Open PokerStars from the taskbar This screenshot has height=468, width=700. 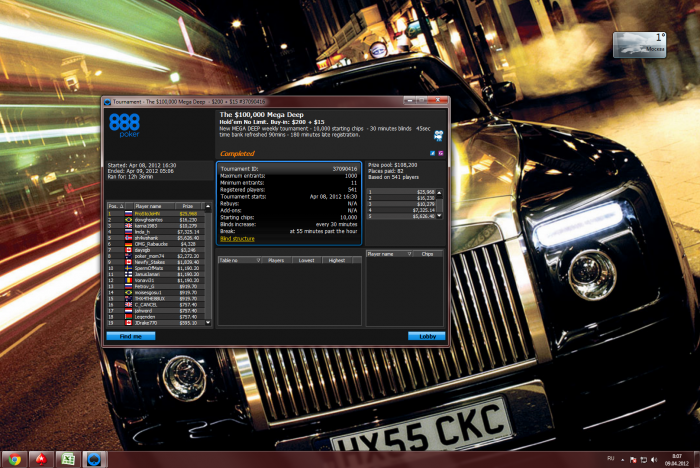41,459
